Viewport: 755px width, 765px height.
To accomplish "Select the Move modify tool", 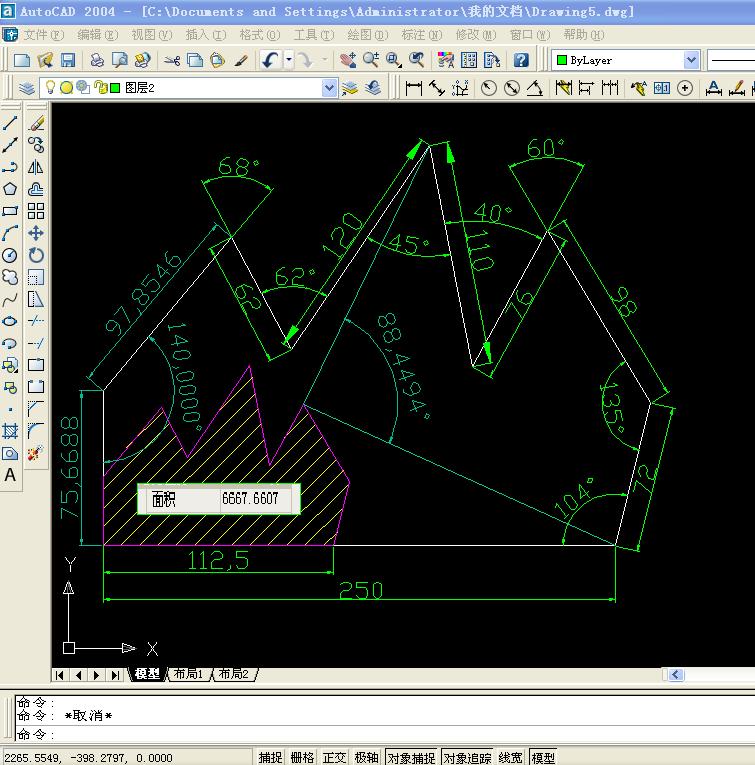I will click(36, 233).
